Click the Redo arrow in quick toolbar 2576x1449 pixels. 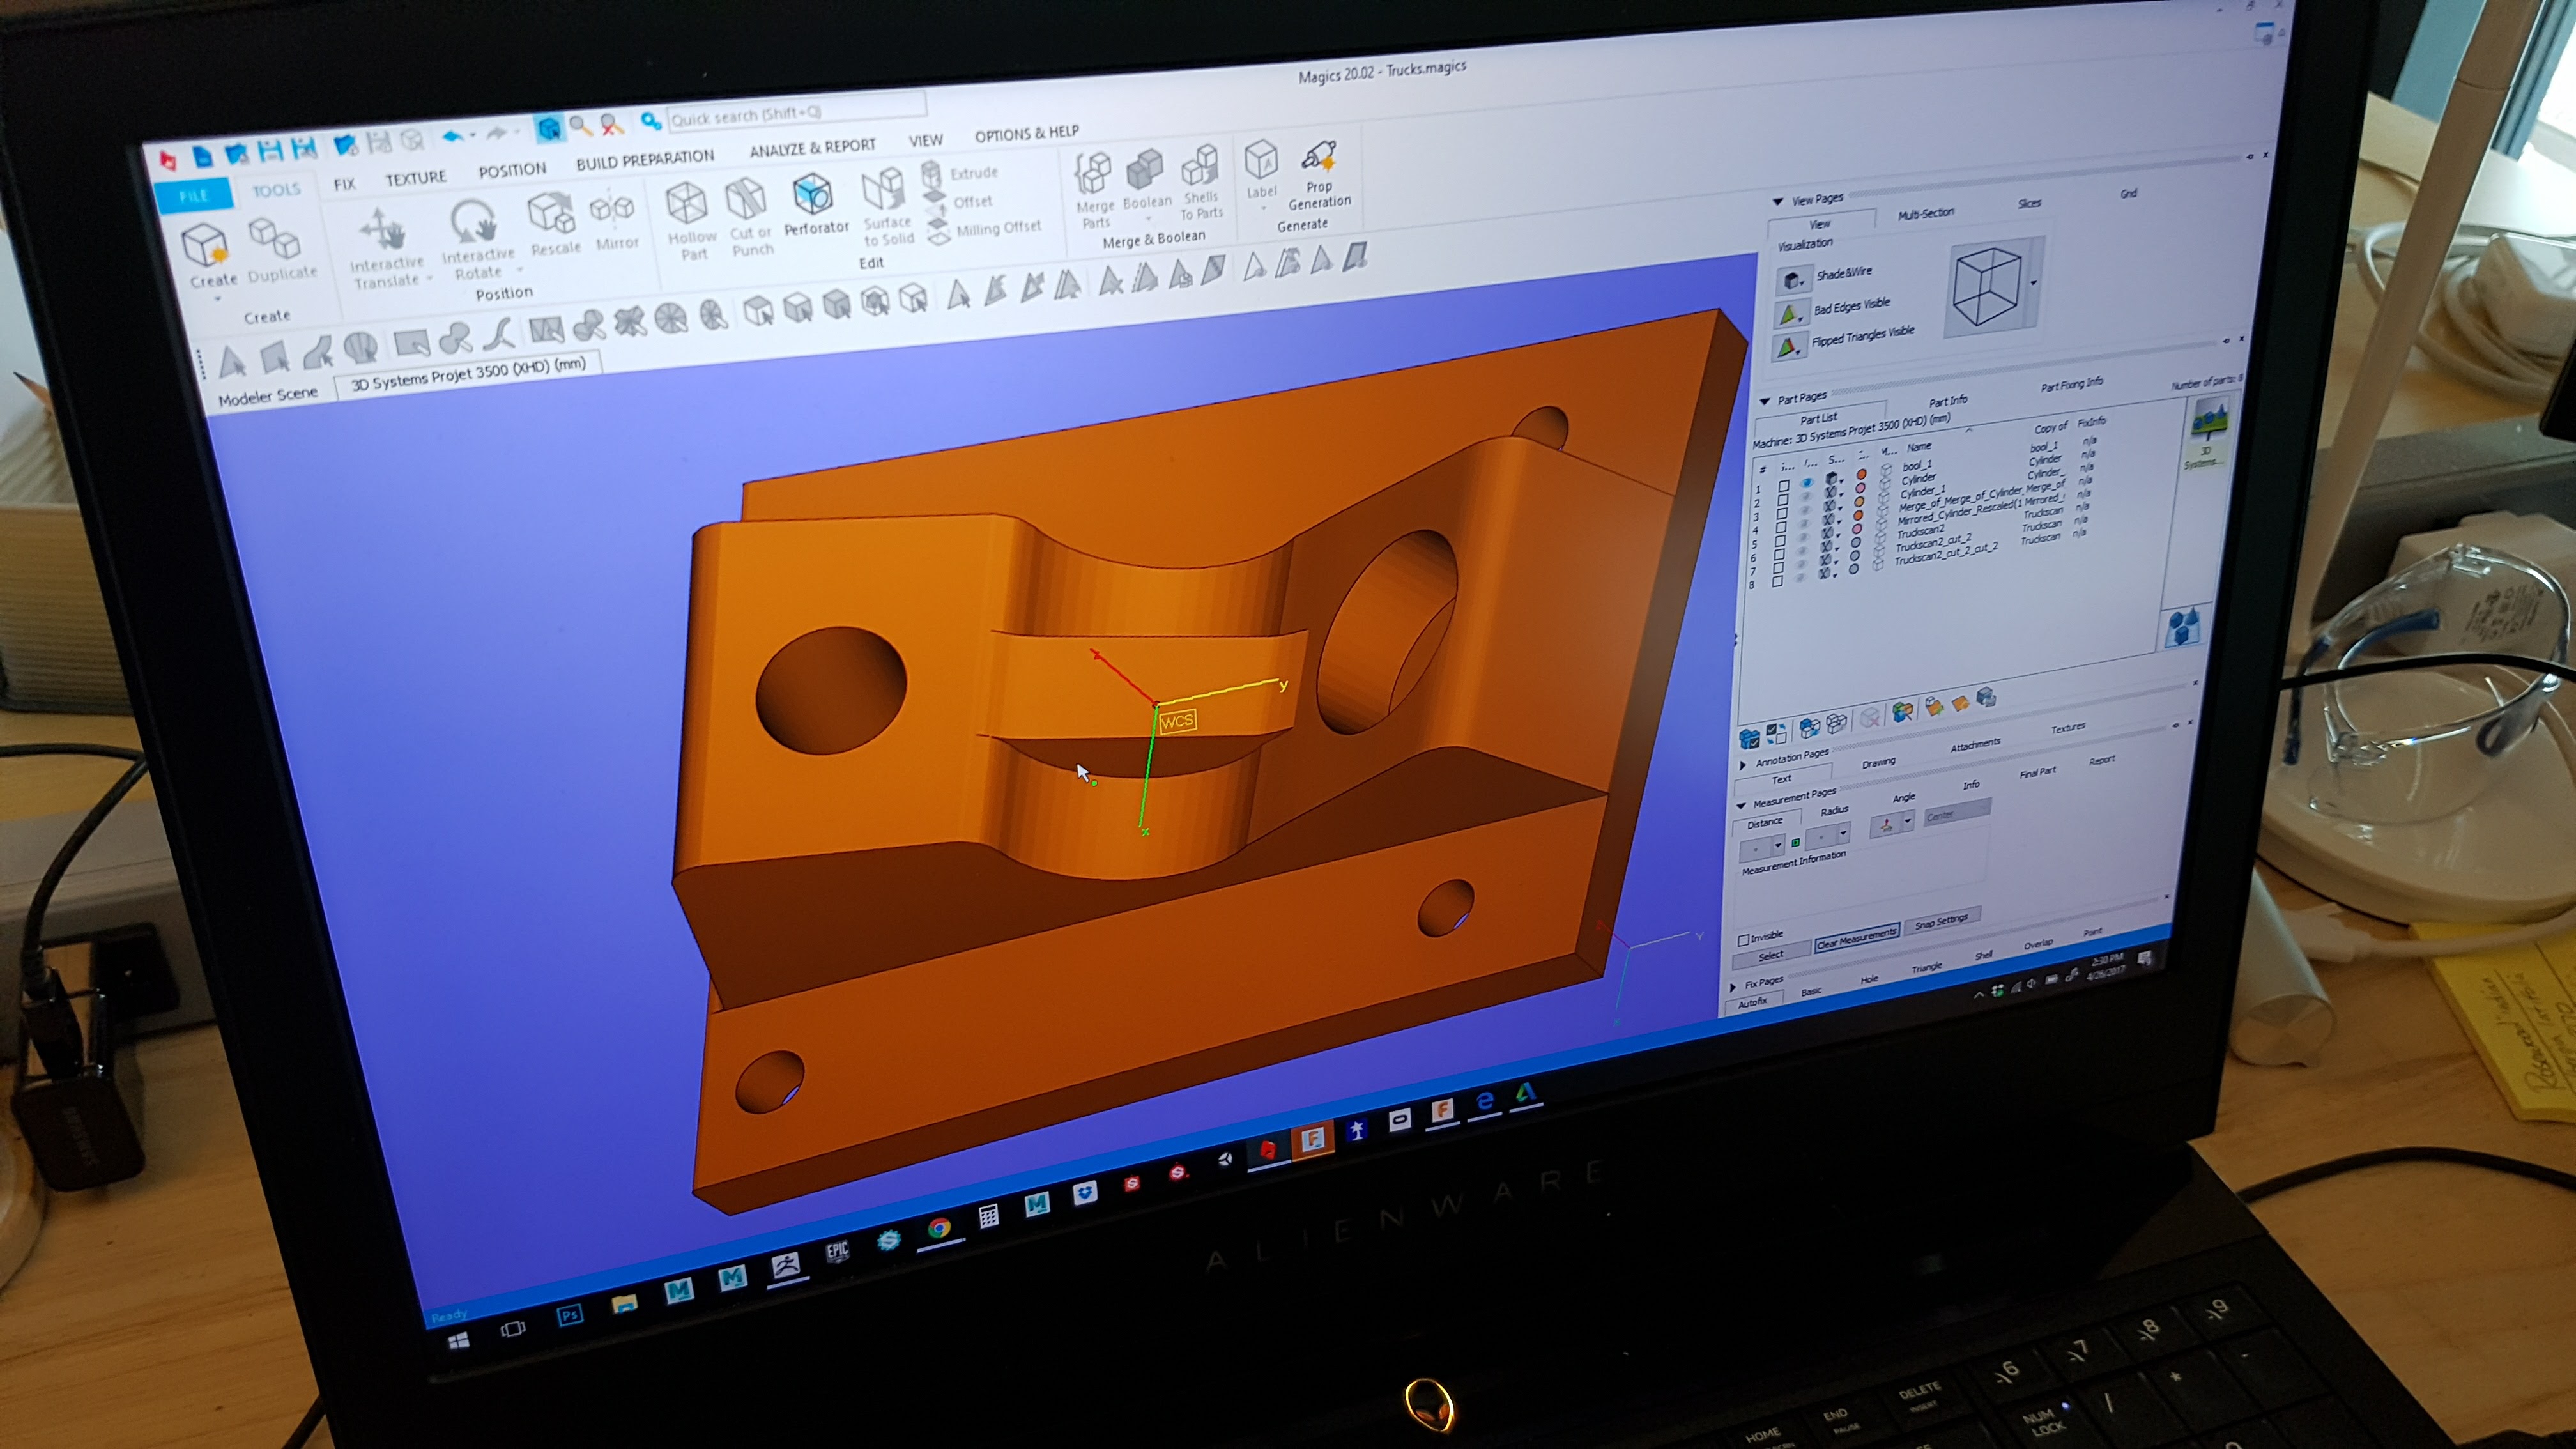click(x=496, y=133)
